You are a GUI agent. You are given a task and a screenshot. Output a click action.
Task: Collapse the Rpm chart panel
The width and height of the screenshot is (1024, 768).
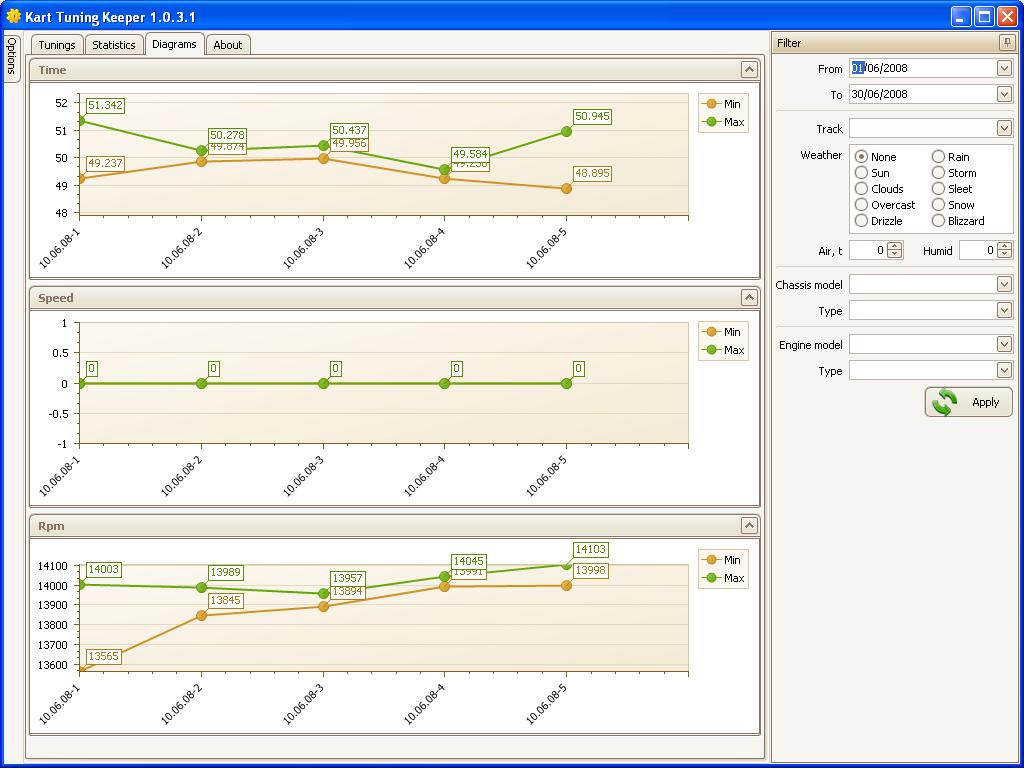pos(748,526)
